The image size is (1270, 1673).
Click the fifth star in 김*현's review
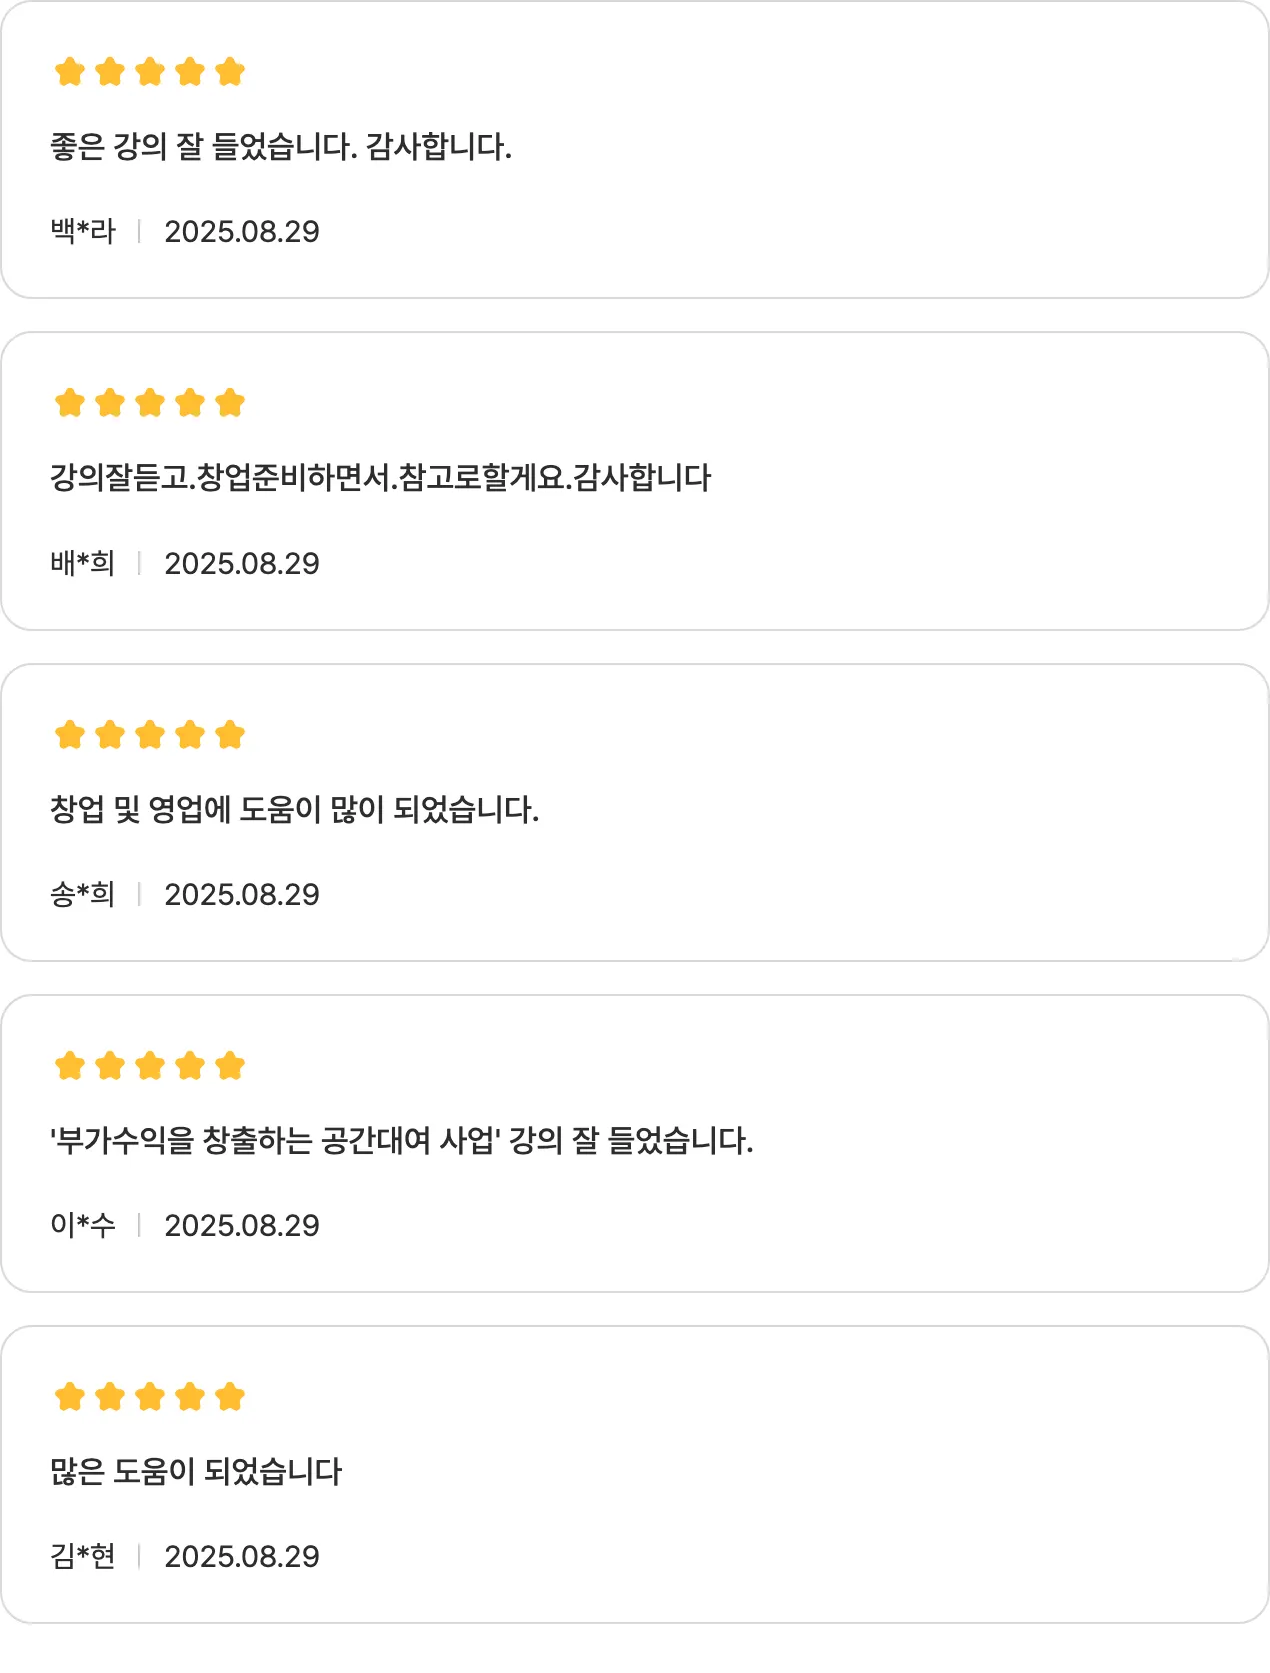[x=230, y=1397]
